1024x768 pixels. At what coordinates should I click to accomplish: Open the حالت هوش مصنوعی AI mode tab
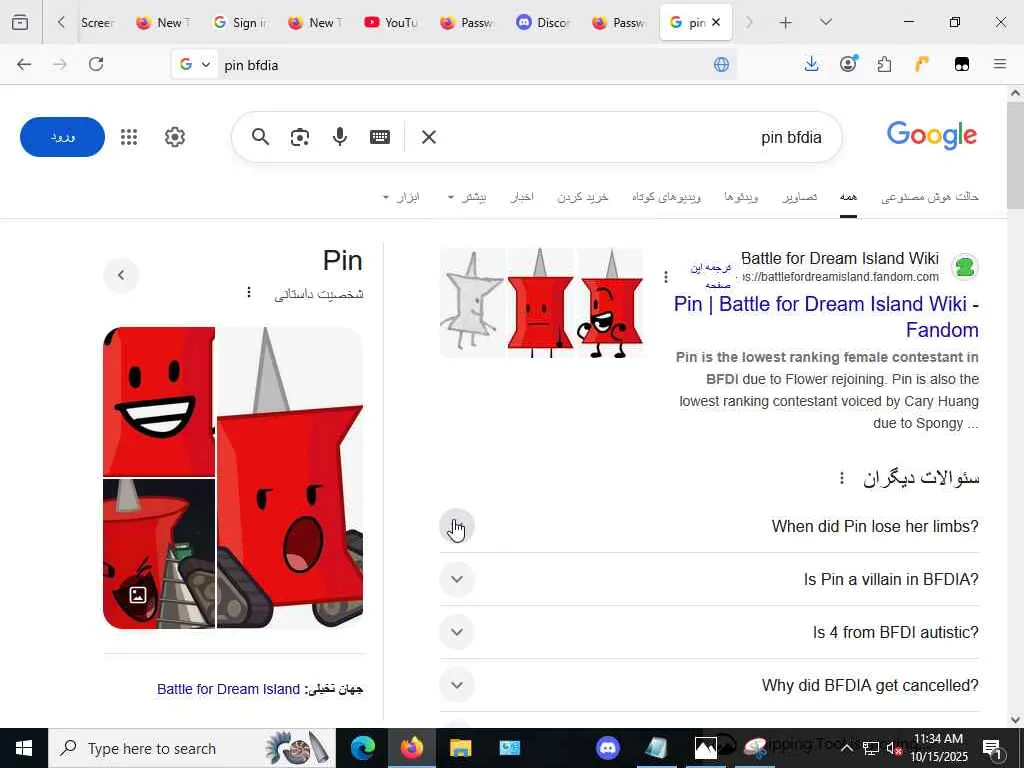(x=930, y=197)
